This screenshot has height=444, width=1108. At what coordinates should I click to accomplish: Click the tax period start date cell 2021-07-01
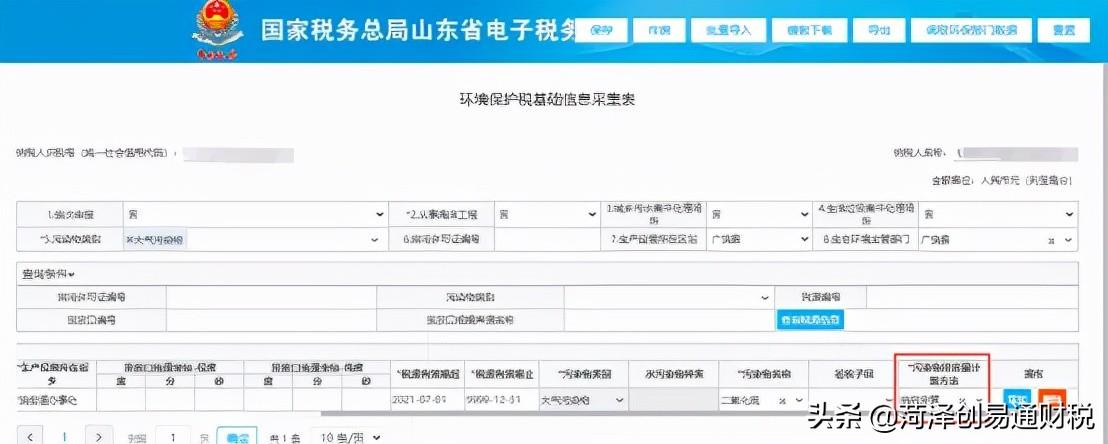426,399
